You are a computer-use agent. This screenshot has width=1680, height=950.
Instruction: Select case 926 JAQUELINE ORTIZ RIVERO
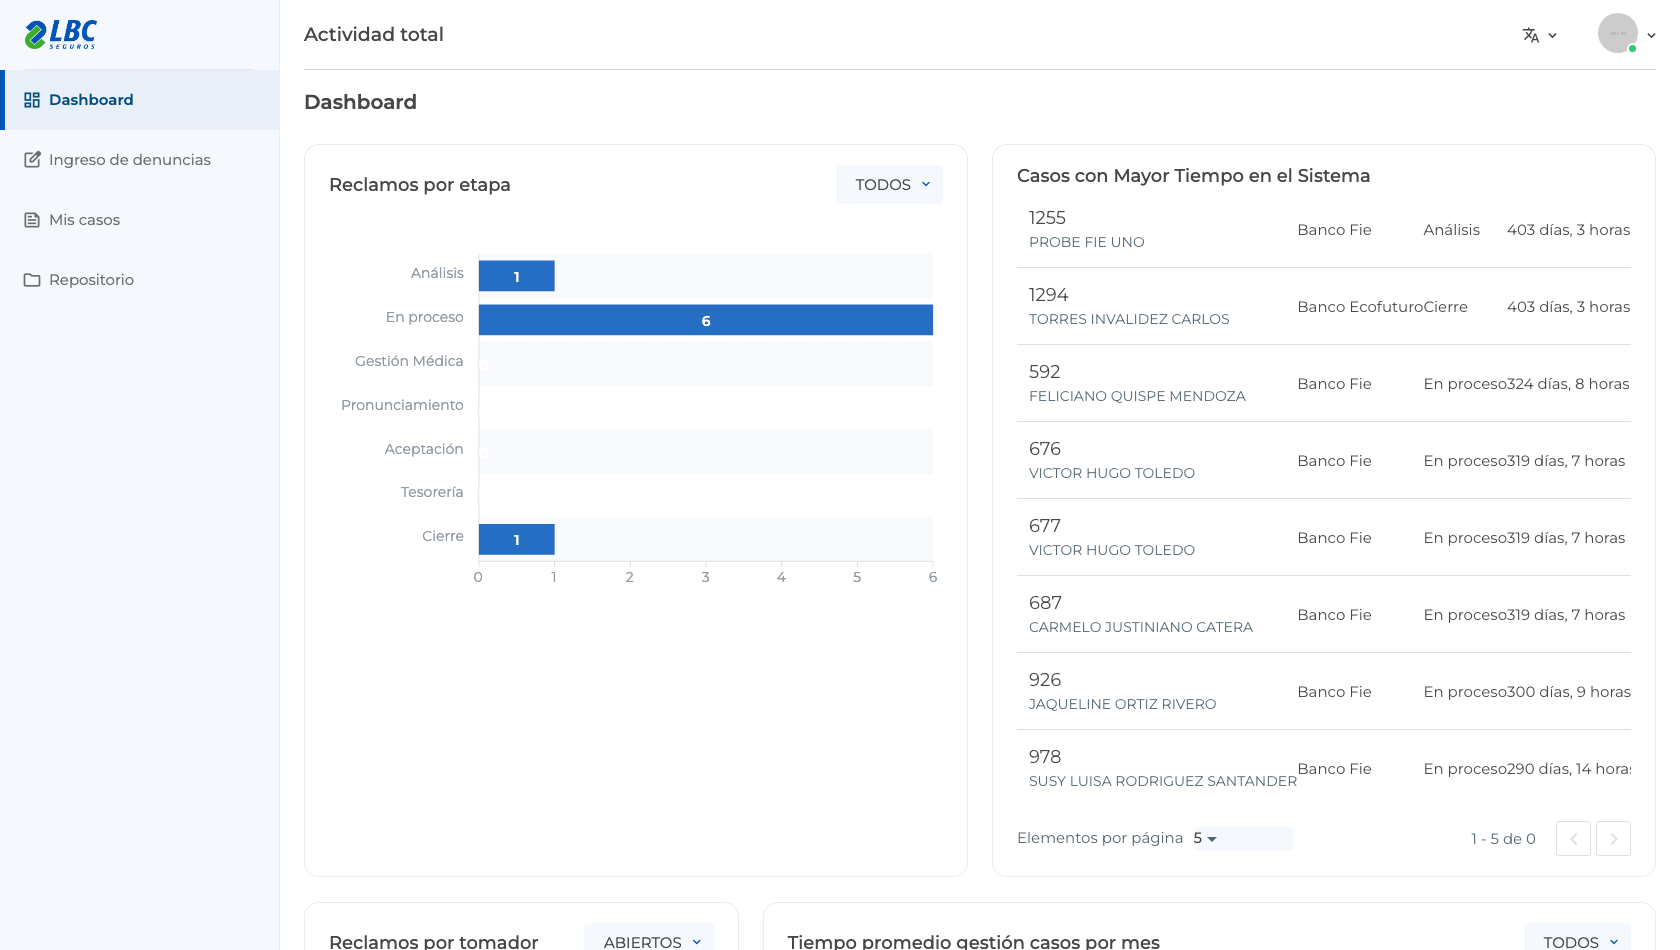(1324, 692)
